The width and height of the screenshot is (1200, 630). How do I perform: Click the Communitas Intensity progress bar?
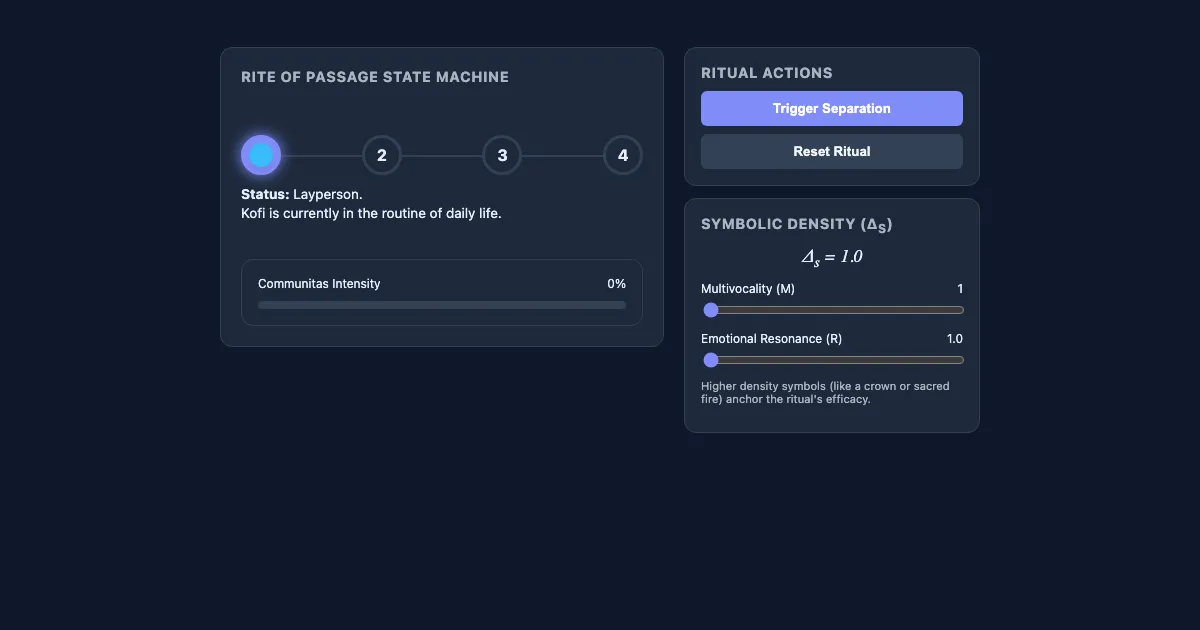click(442, 305)
